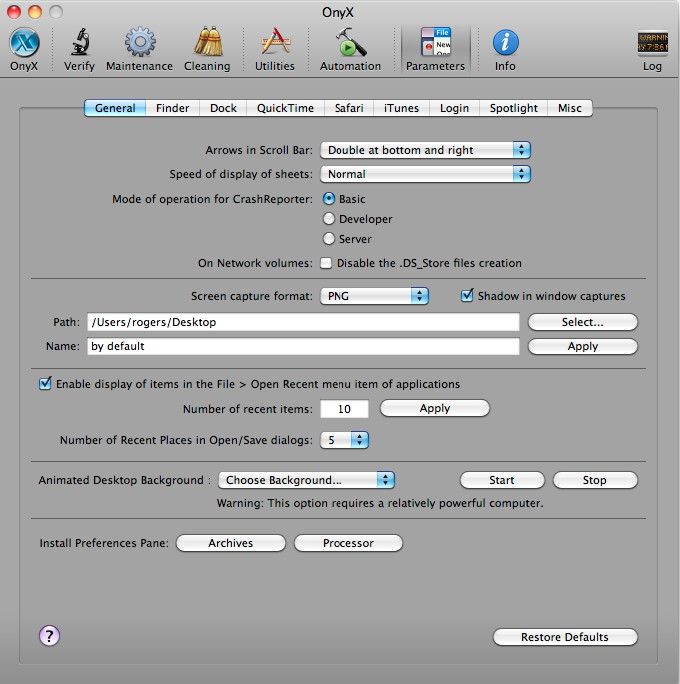Click the Number of recent items field

point(345,409)
